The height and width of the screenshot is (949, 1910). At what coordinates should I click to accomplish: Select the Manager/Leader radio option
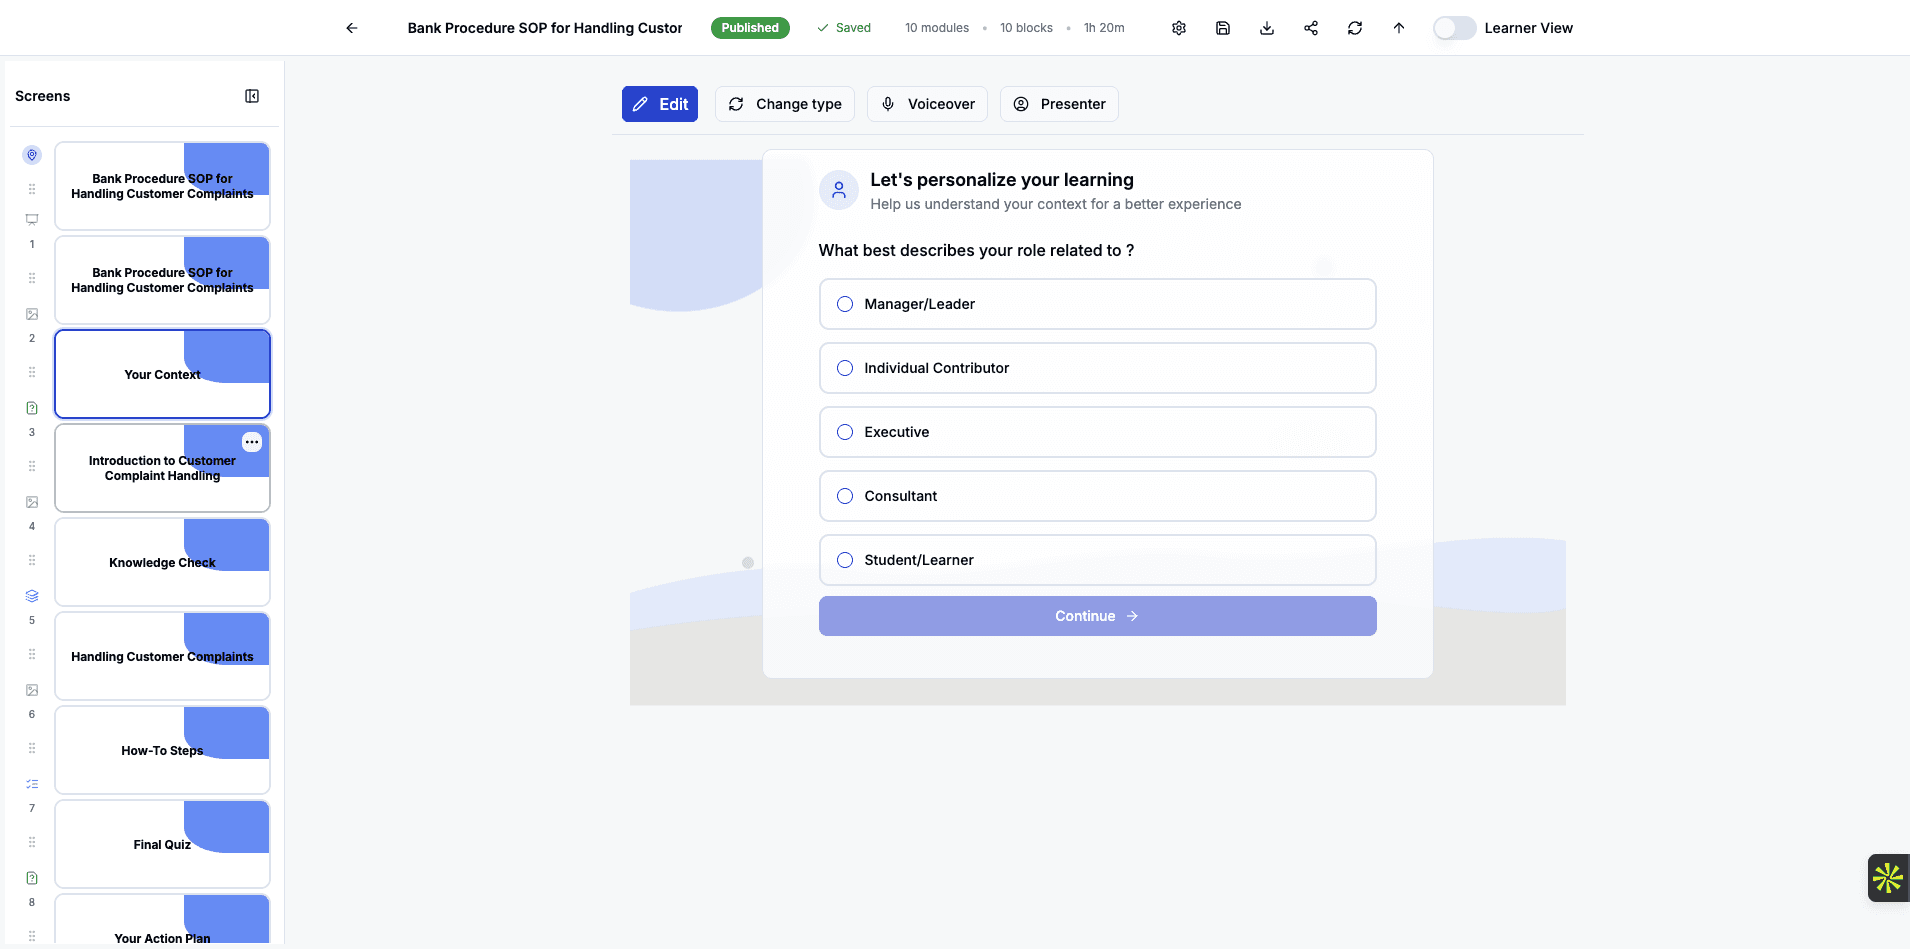pyautogui.click(x=845, y=303)
